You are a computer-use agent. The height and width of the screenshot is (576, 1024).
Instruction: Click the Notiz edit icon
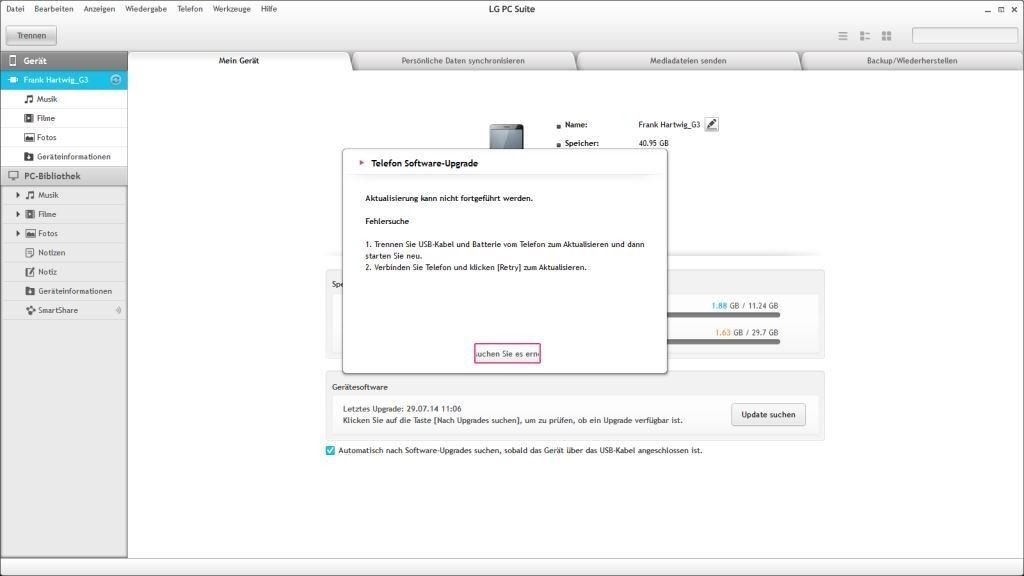pos(30,272)
